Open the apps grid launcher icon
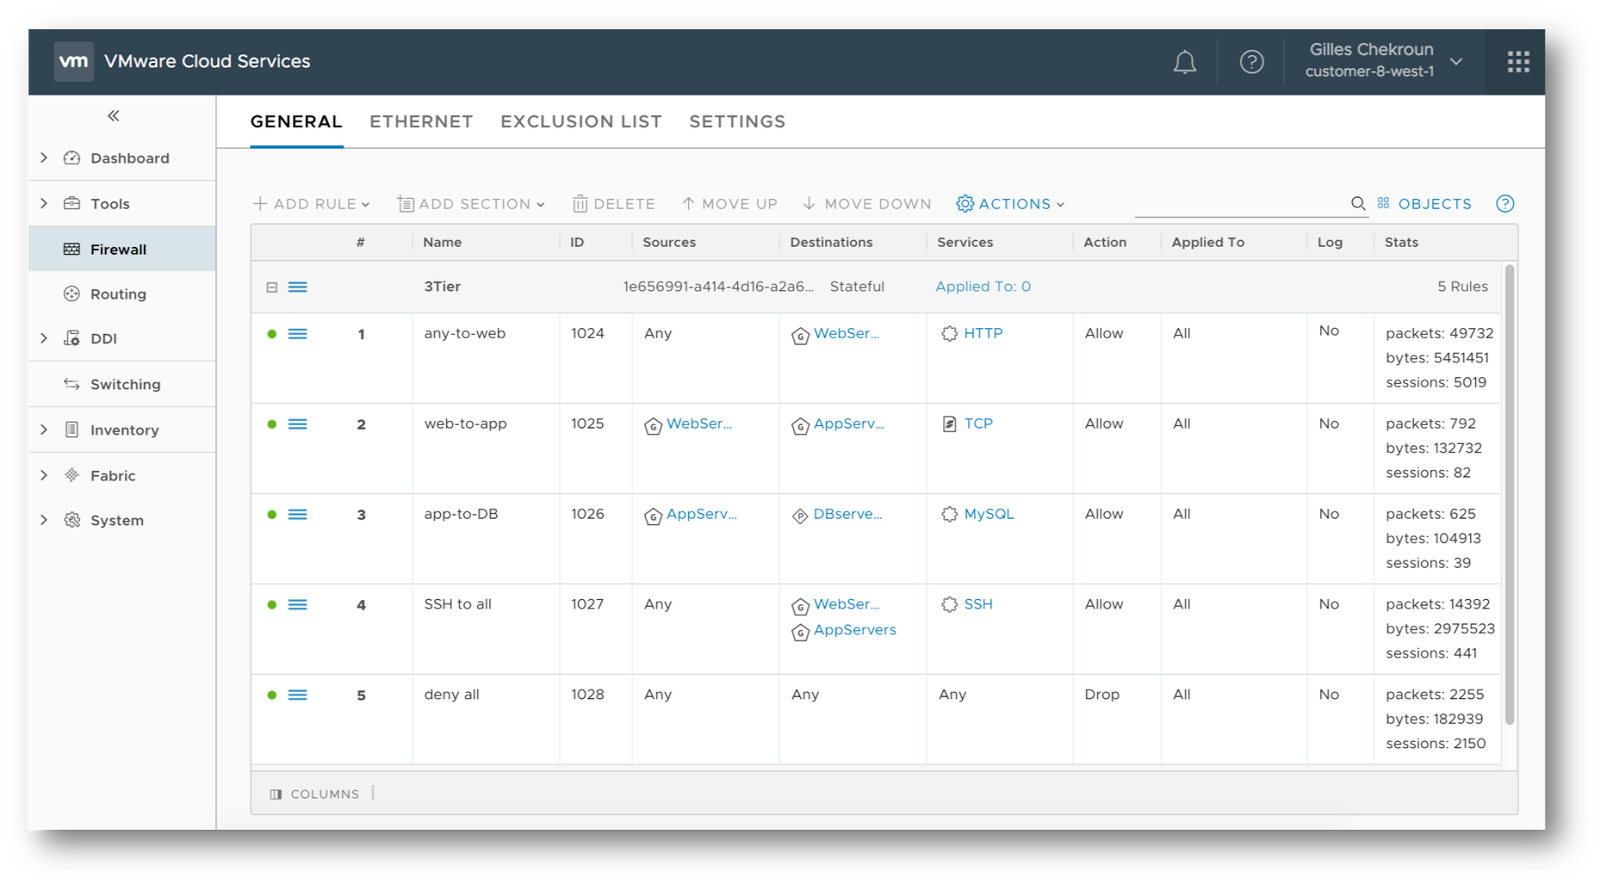The width and height of the screenshot is (1600, 884). point(1518,62)
